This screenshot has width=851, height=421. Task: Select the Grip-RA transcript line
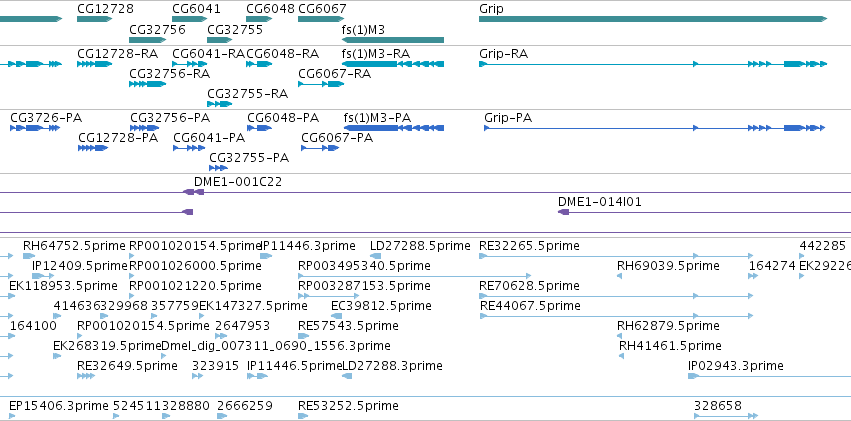coord(653,64)
